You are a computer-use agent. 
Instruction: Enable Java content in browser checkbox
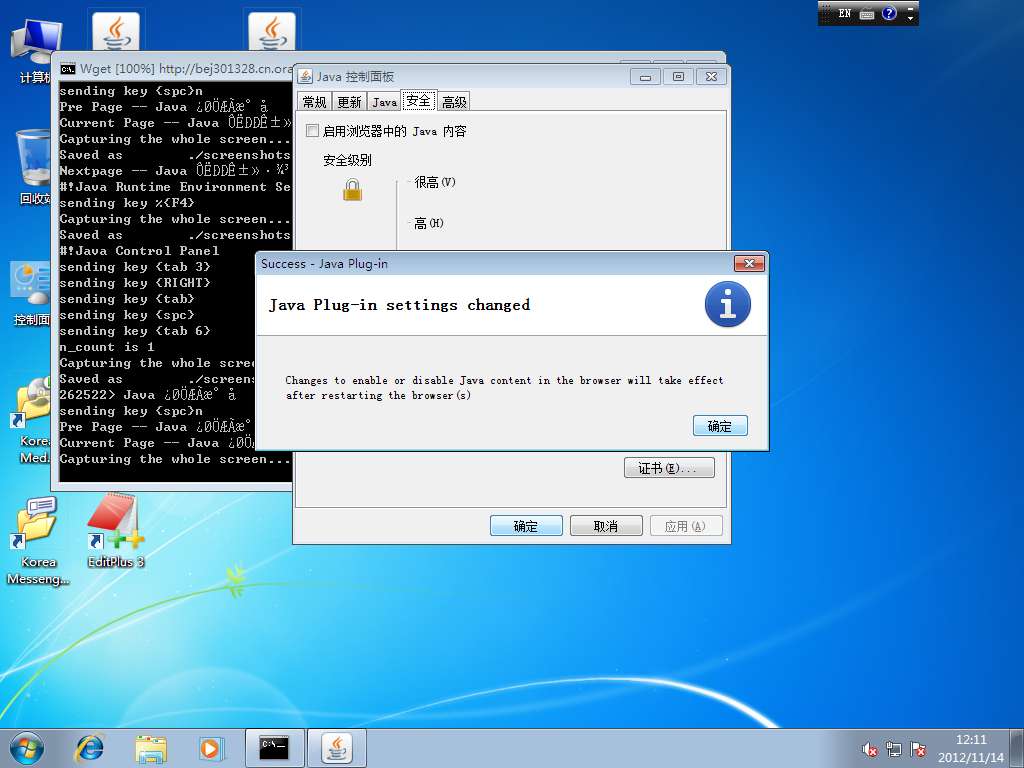click(x=313, y=131)
